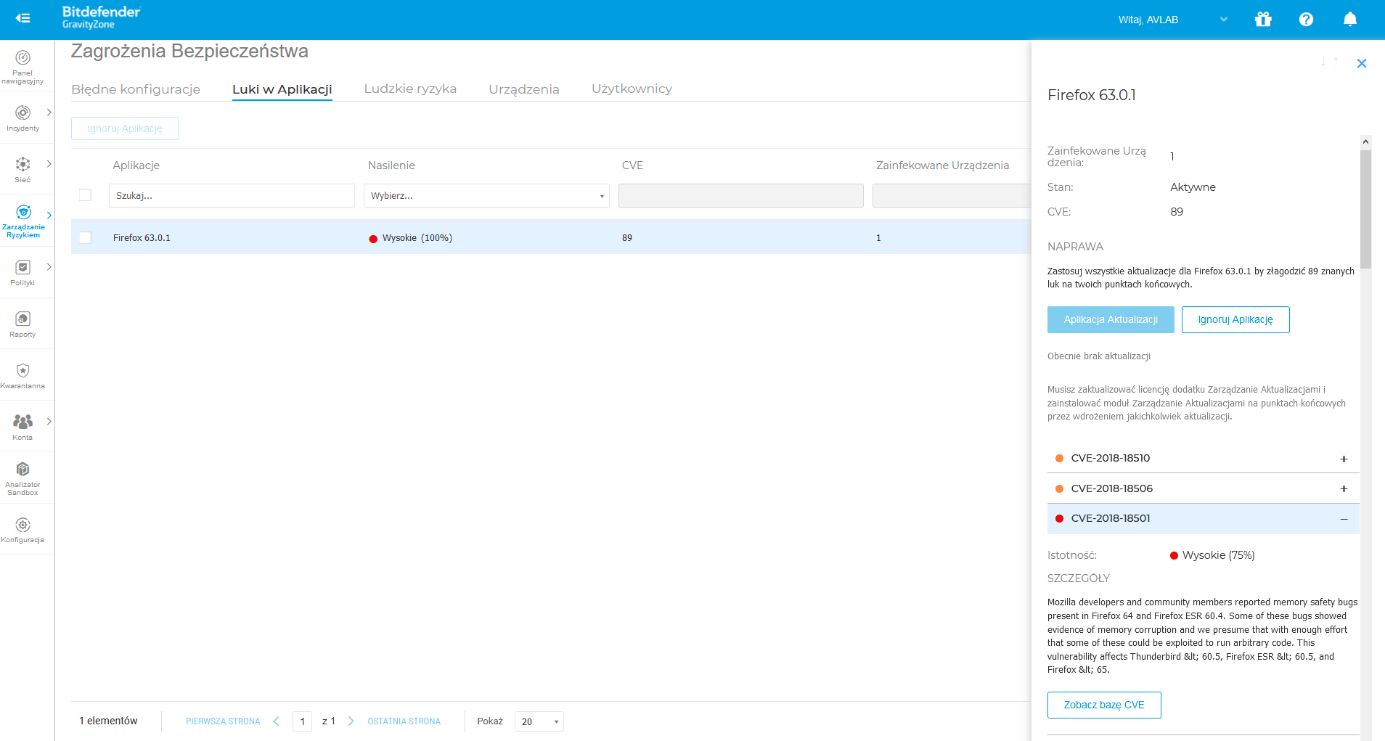The height and width of the screenshot is (741, 1385).
Task: Select the Luki w Aplikacji tab
Action: (x=282, y=89)
